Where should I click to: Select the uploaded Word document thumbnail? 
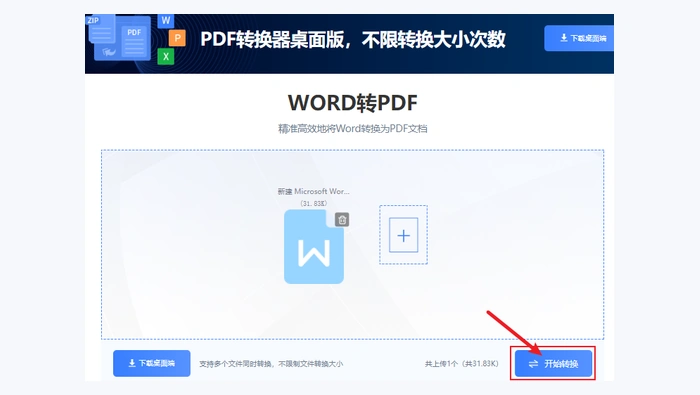[x=314, y=247]
